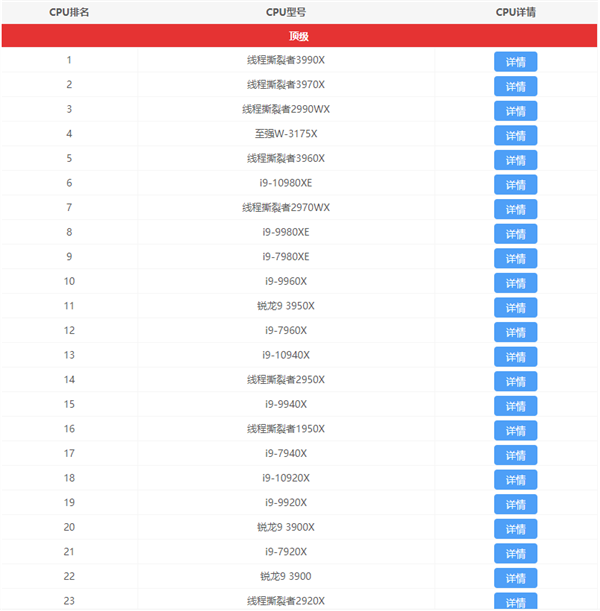Click 详情 button for 线程撕裂者3970X
The height and width of the screenshot is (611, 600).
coord(515,86)
